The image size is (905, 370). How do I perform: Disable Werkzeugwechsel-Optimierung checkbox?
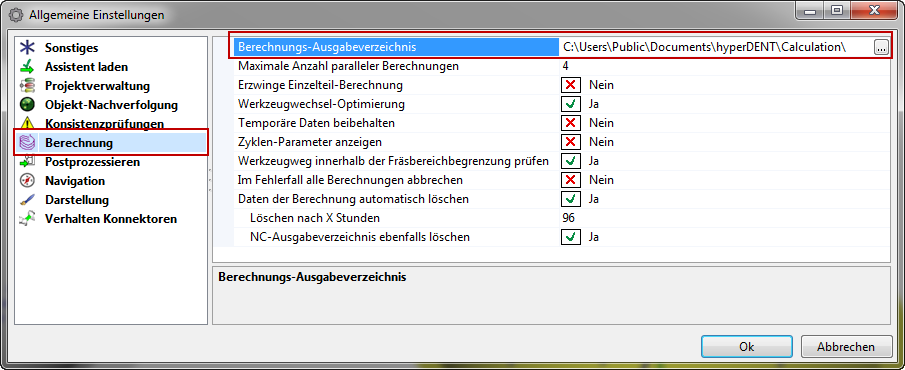(x=571, y=104)
